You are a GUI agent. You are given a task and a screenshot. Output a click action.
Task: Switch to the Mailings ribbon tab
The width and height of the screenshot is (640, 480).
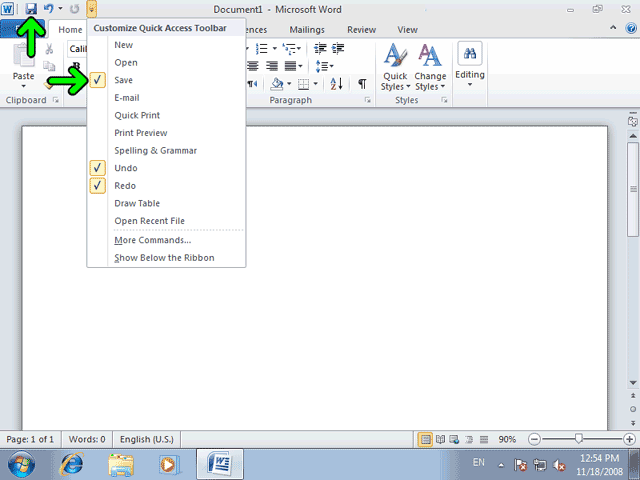[307, 29]
